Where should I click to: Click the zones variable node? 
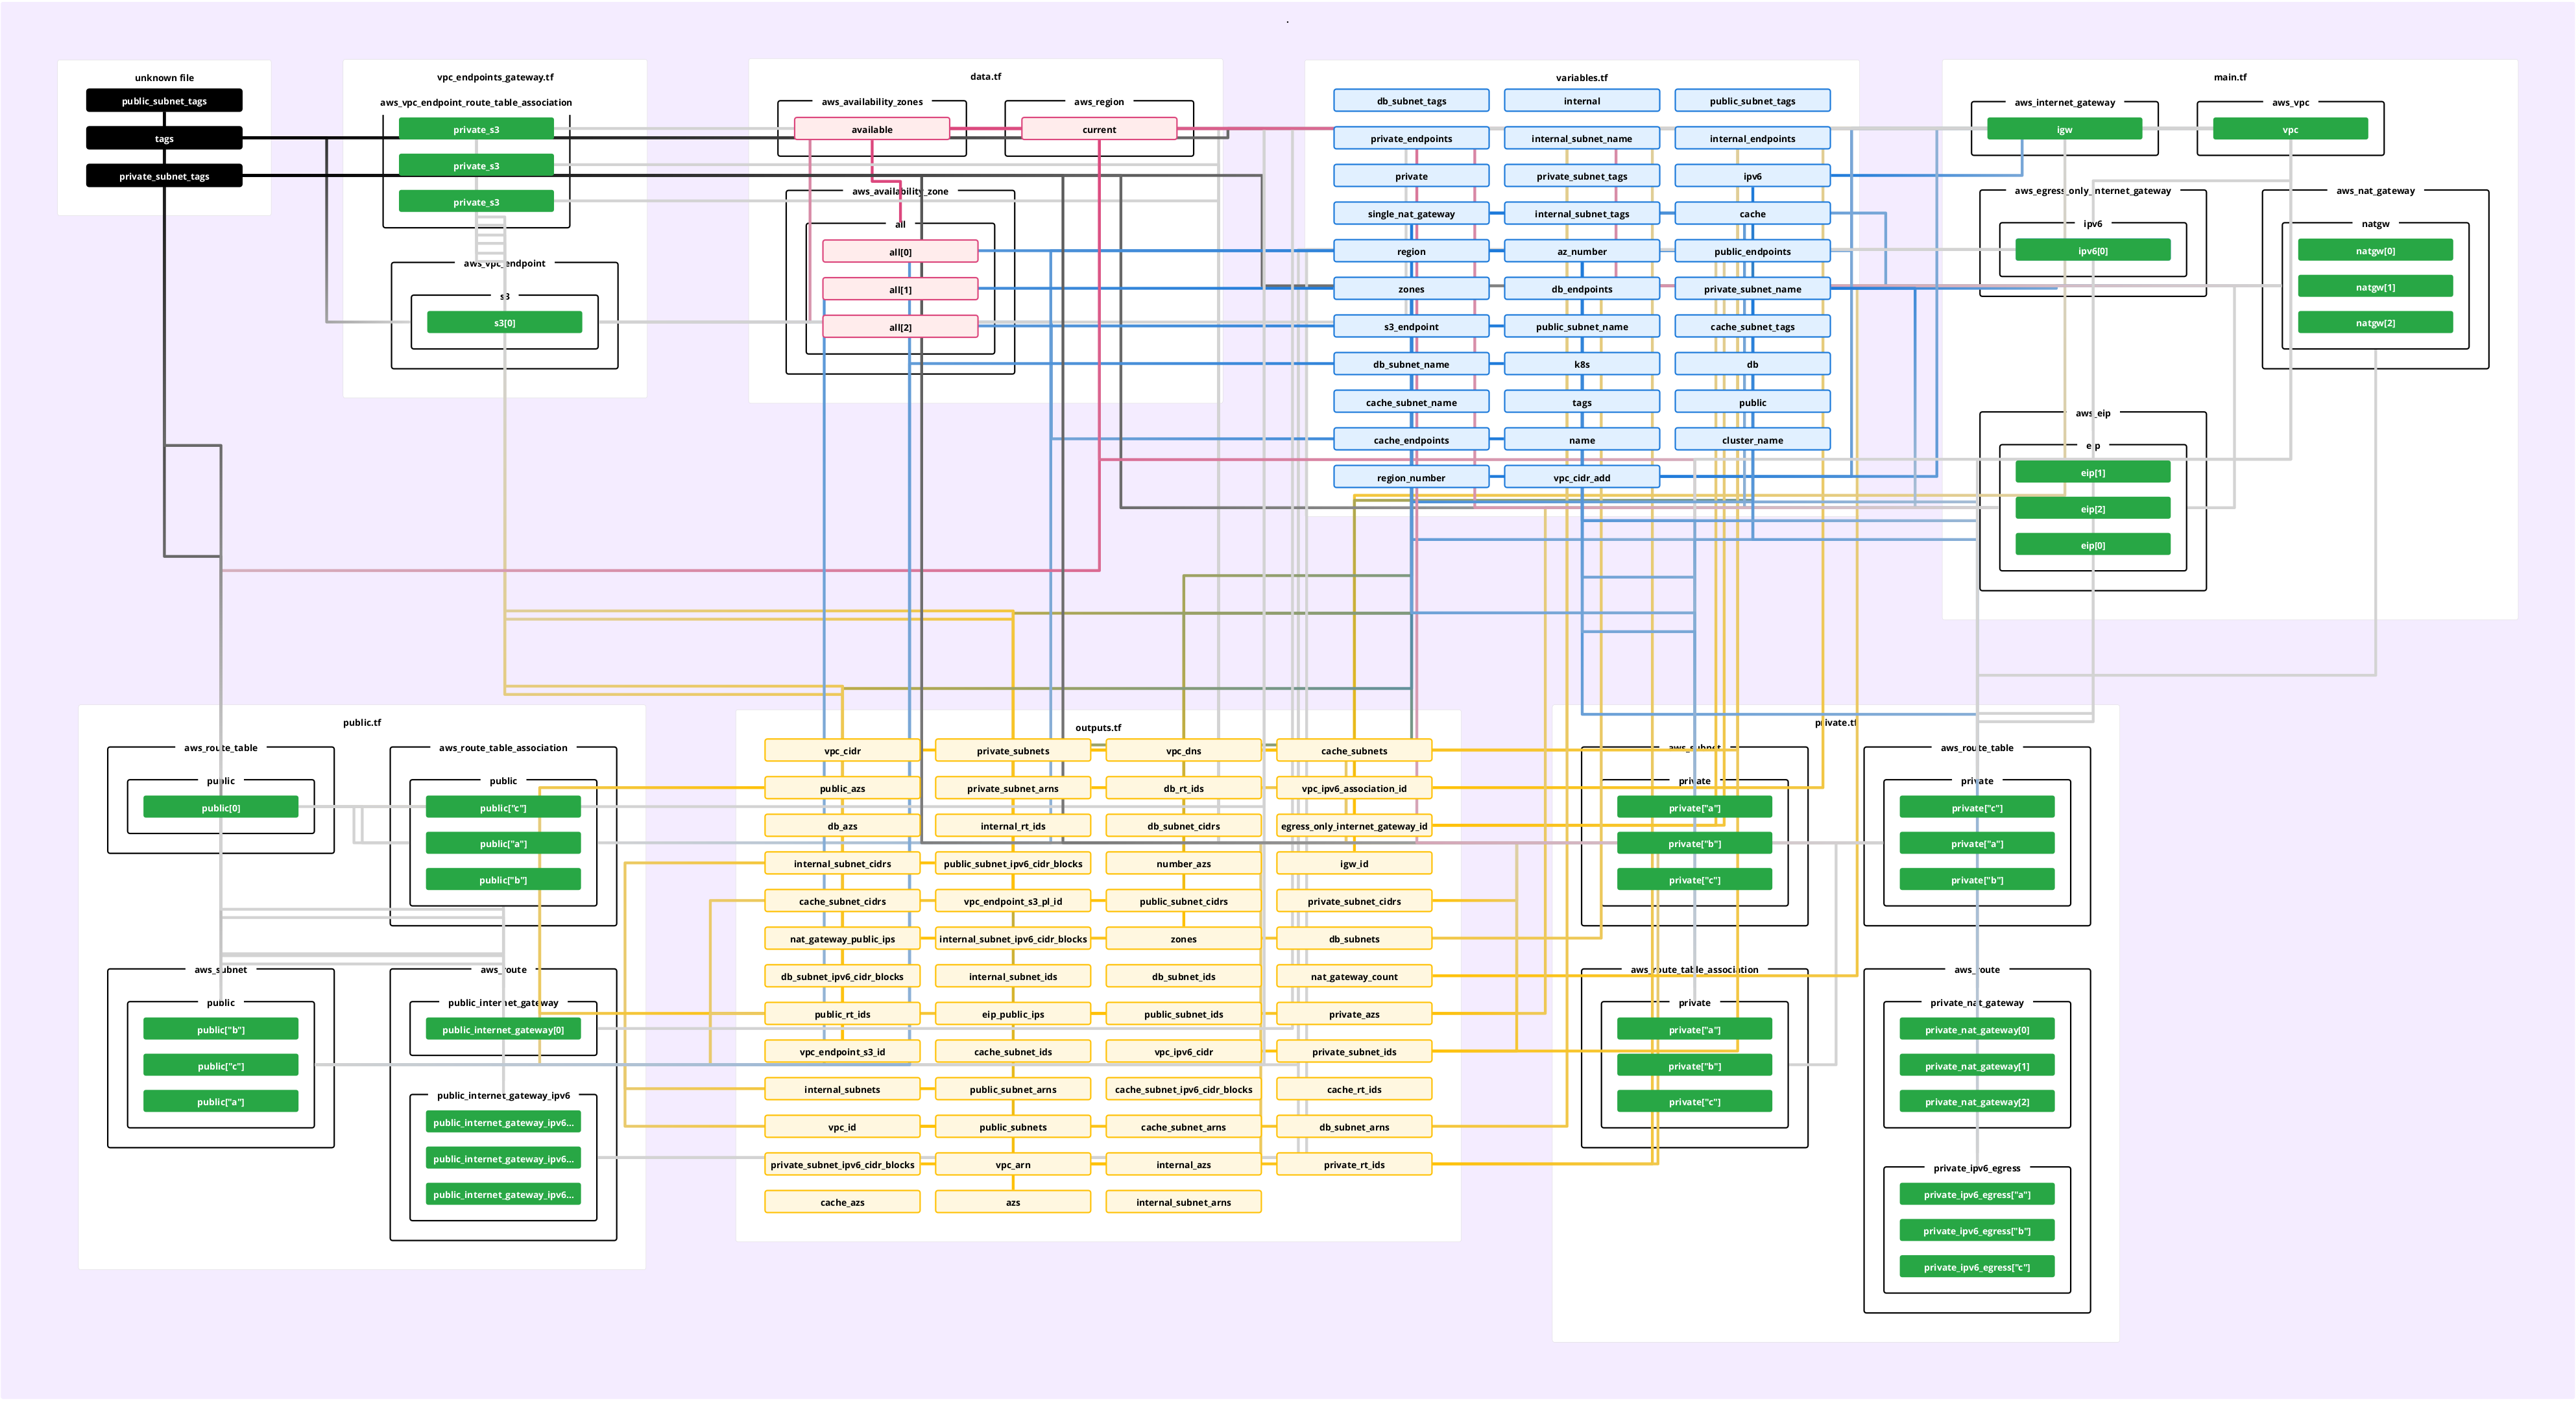coord(1411,289)
